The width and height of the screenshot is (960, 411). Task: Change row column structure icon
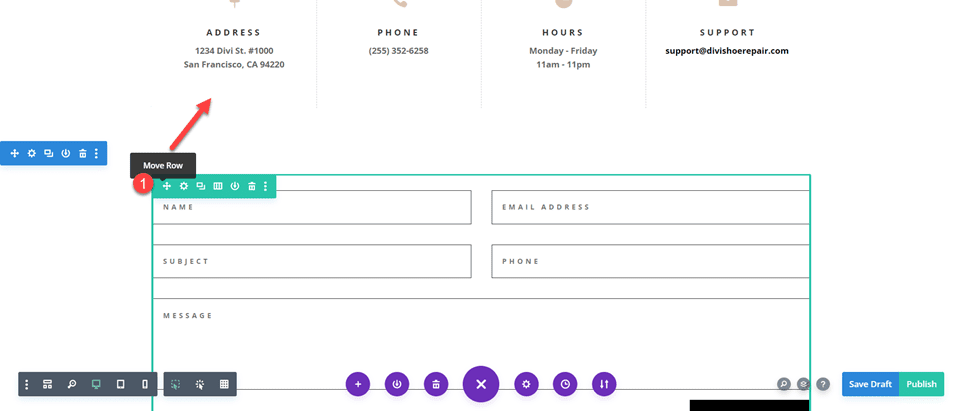[x=218, y=186]
